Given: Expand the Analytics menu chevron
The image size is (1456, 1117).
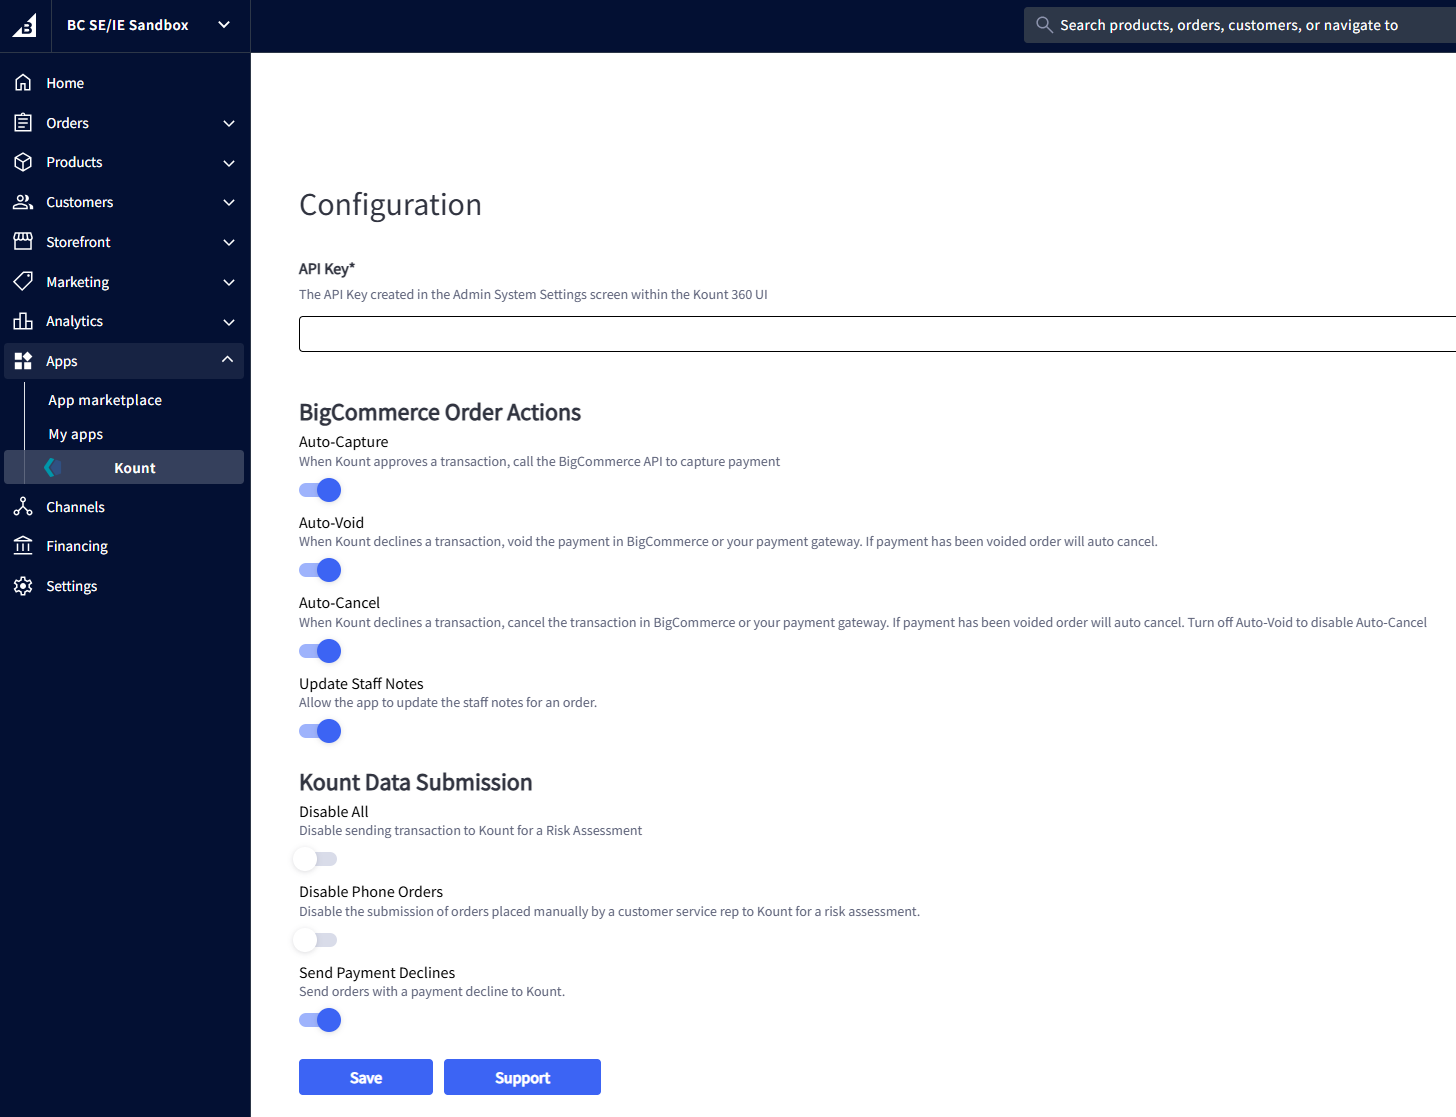Looking at the screenshot, I should click(x=229, y=322).
